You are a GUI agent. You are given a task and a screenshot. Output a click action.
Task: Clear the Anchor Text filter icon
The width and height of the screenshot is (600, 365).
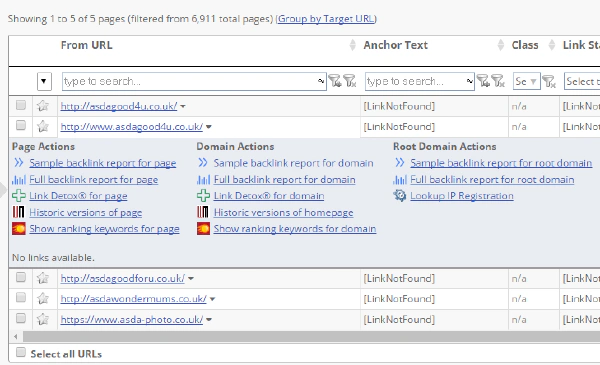coord(498,81)
